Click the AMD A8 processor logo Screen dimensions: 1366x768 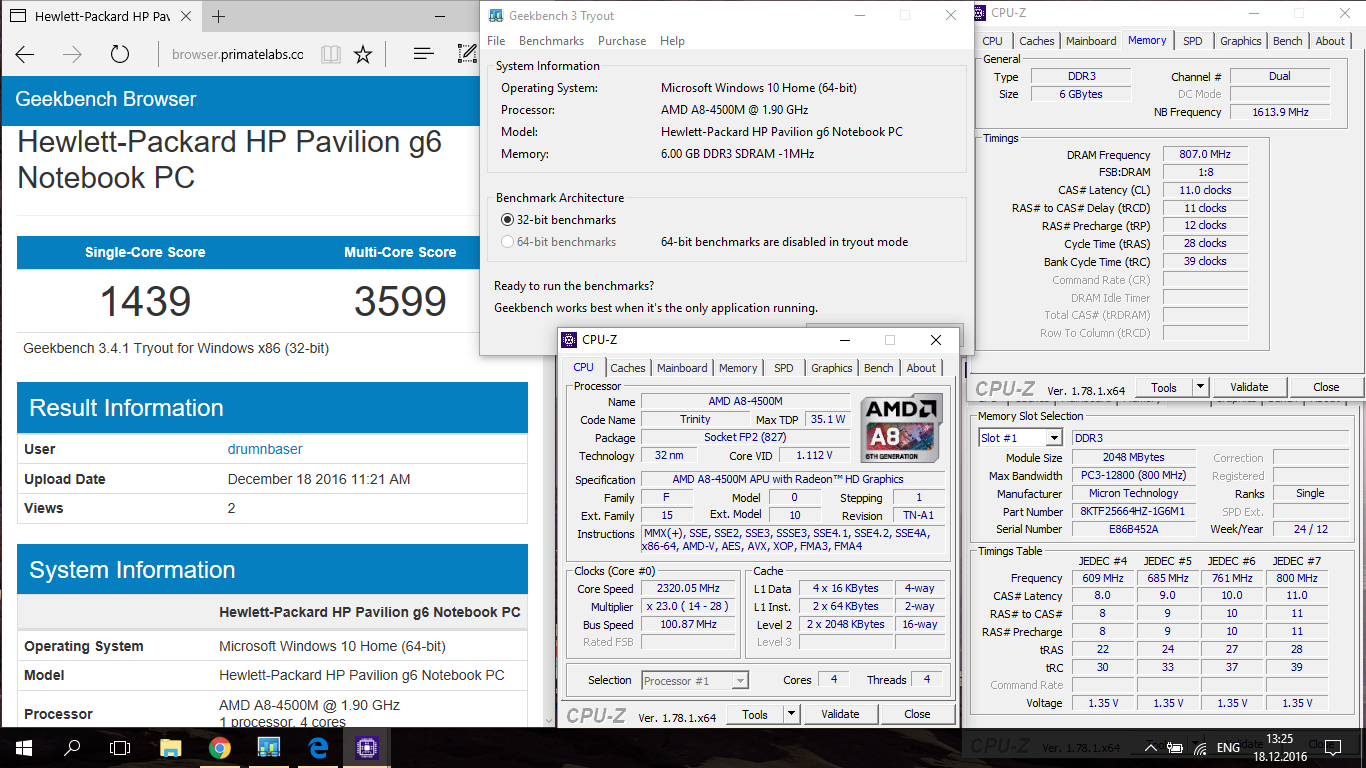[900, 428]
